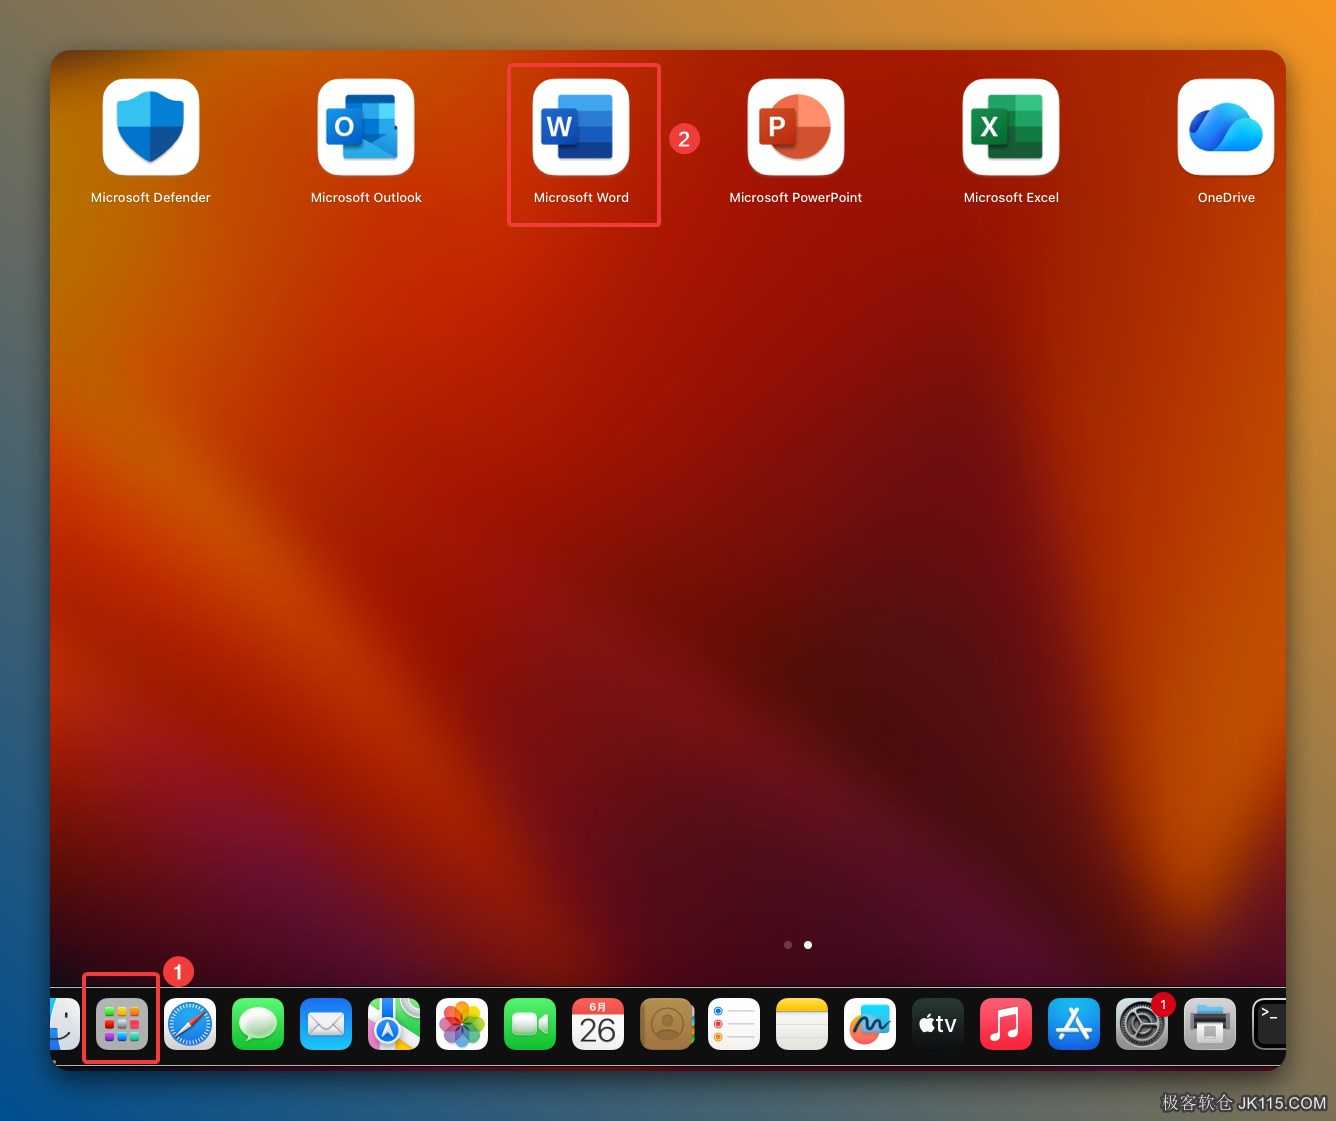The image size is (1336, 1121).
Task: Open Microsoft Defender app
Action: [151, 127]
